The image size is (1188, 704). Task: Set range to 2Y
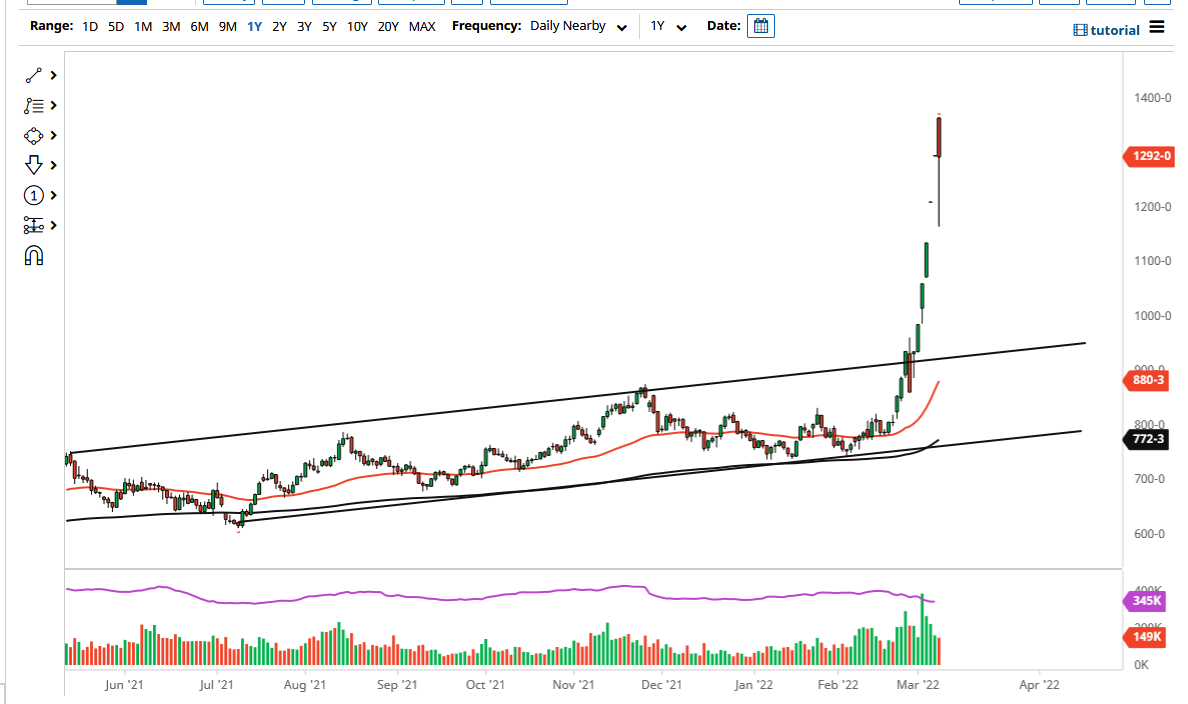(x=280, y=27)
